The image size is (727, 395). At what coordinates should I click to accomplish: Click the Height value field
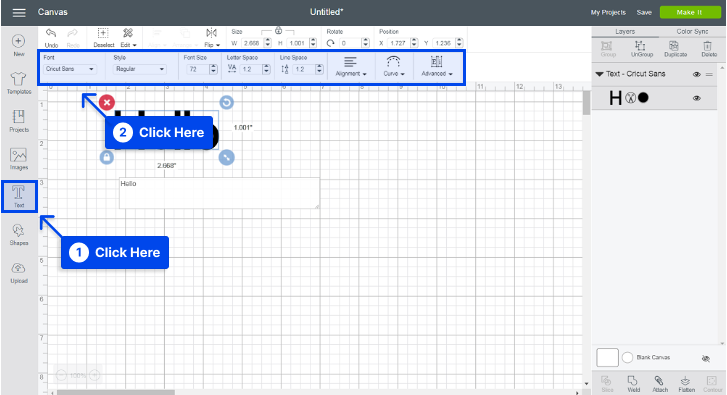point(297,43)
